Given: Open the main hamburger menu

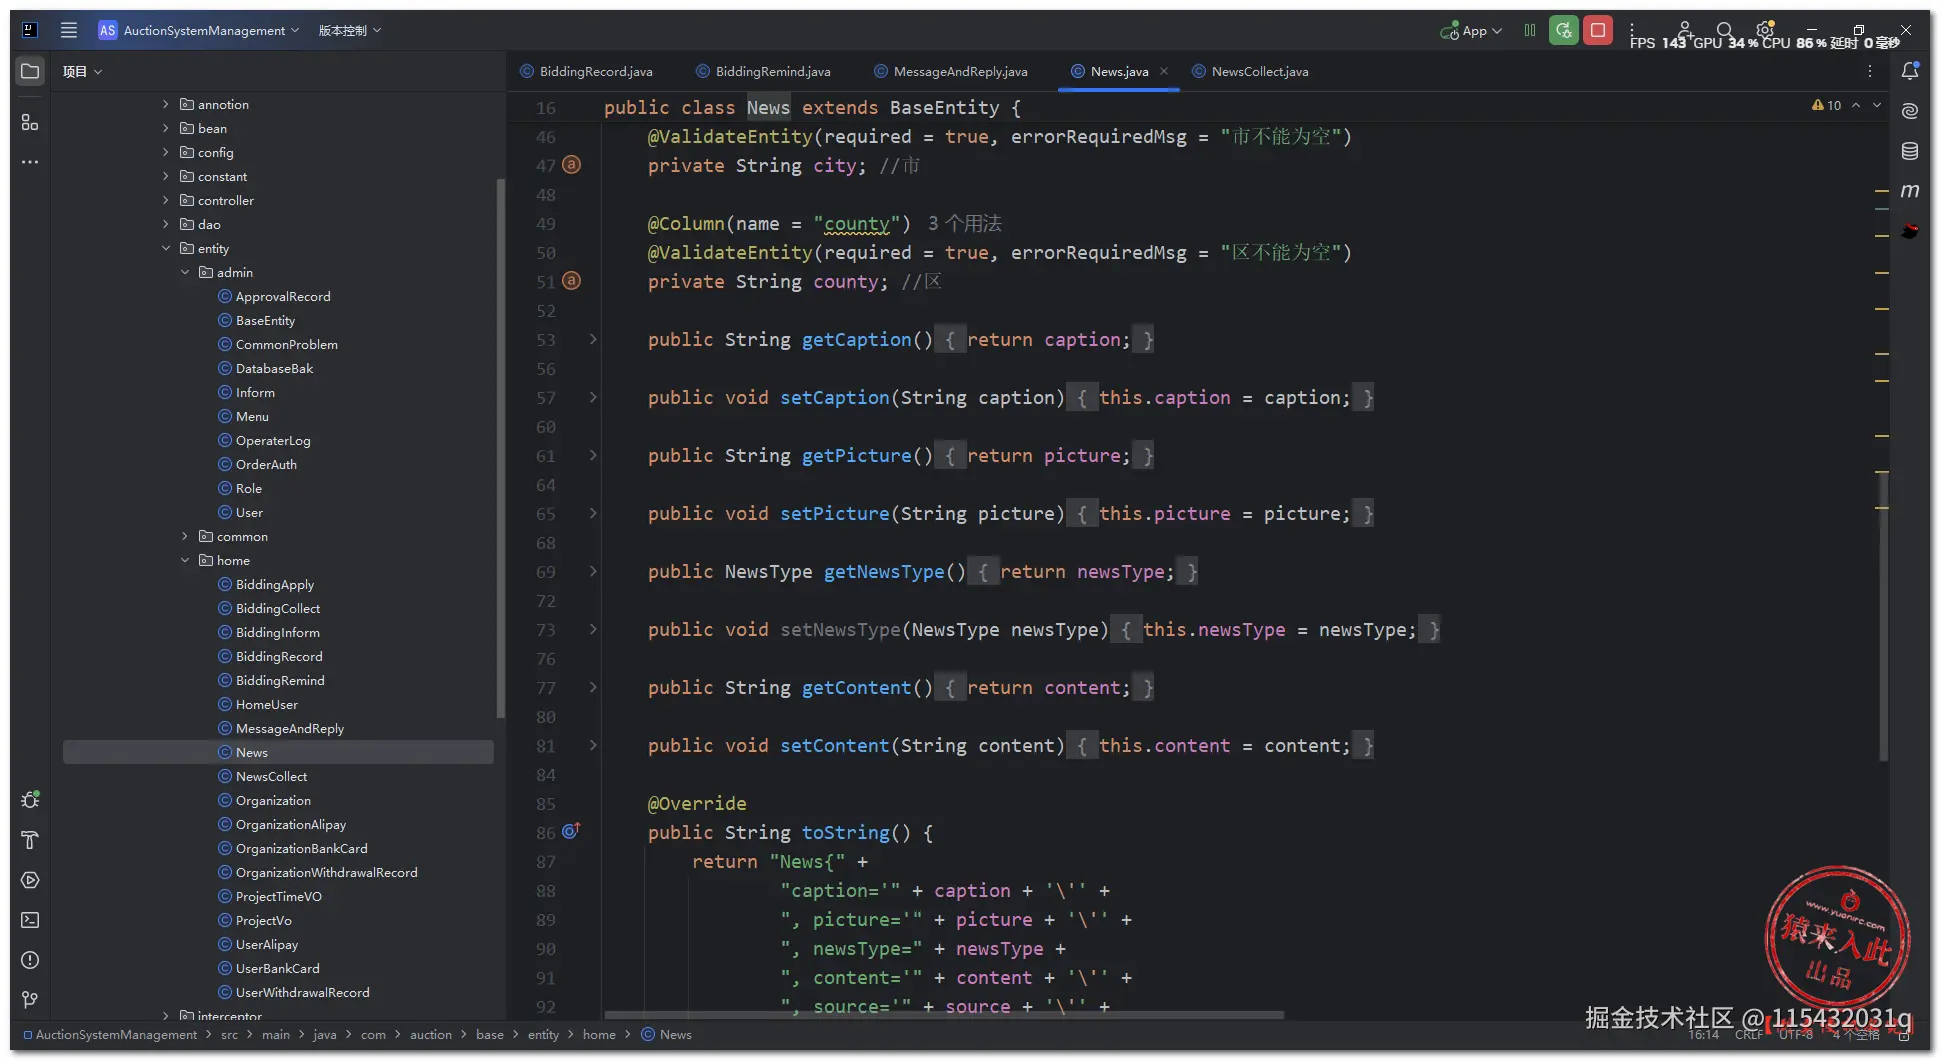Looking at the screenshot, I should tap(69, 30).
